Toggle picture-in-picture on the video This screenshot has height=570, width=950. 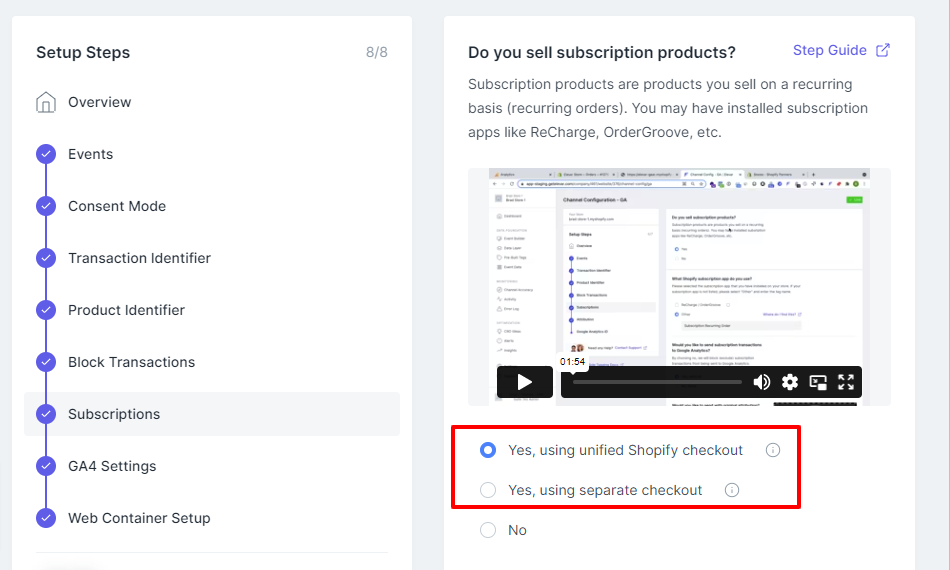[818, 382]
